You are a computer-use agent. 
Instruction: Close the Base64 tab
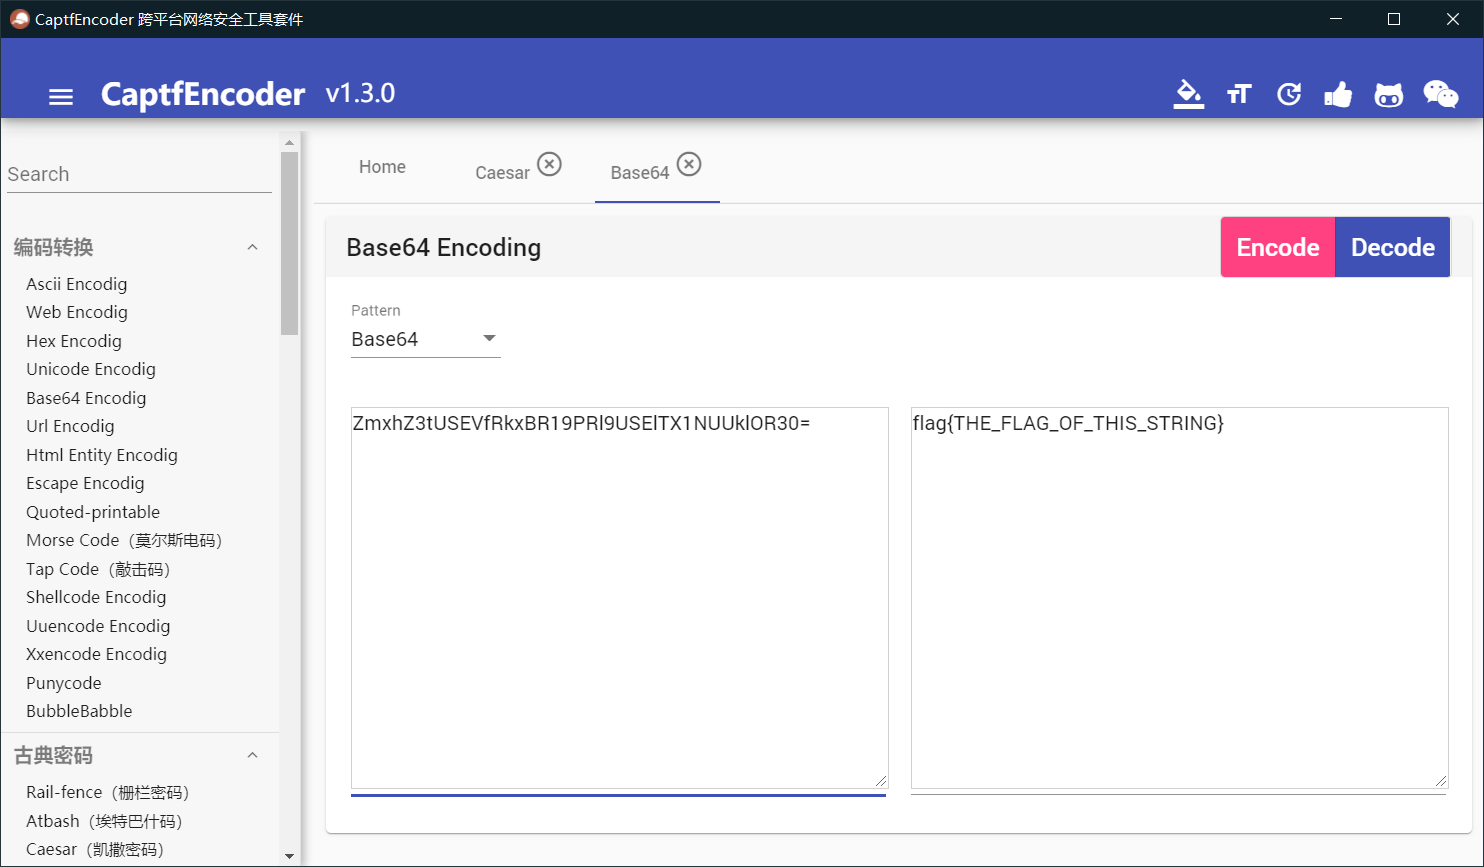point(687,164)
